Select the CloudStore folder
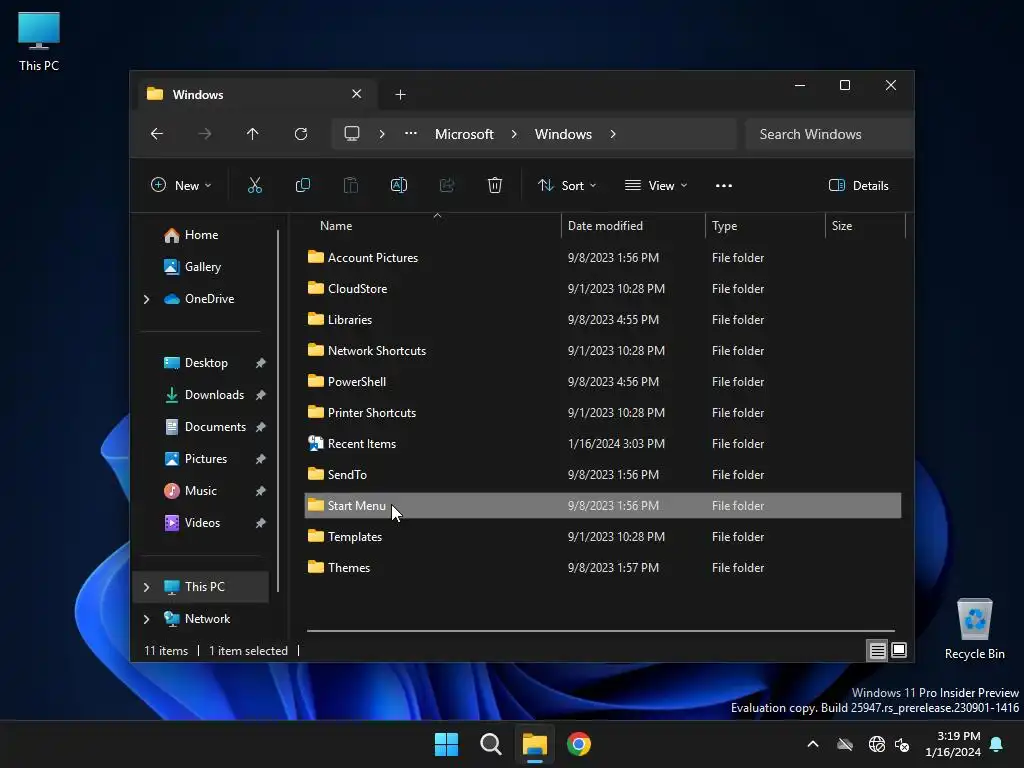The width and height of the screenshot is (1024, 768). (x=602, y=289)
